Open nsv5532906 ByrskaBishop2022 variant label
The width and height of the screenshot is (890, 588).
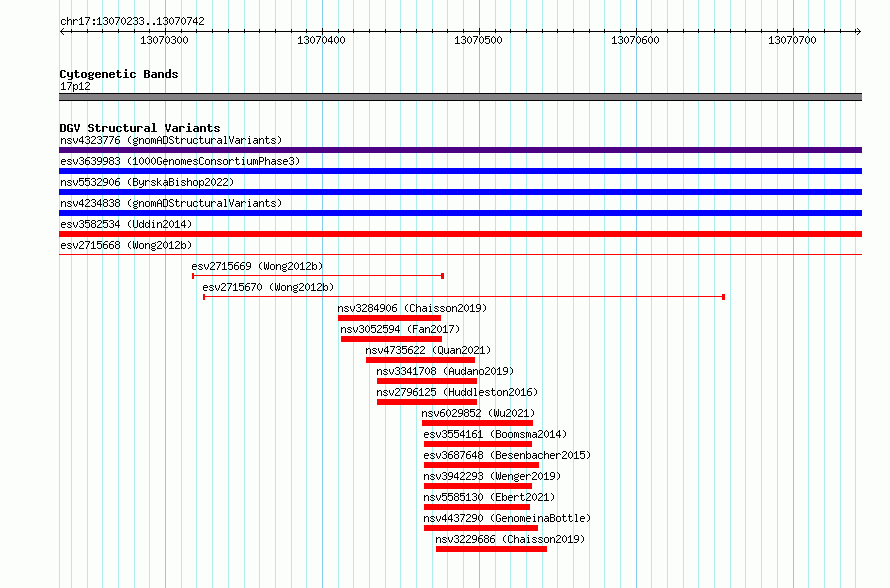click(147, 182)
